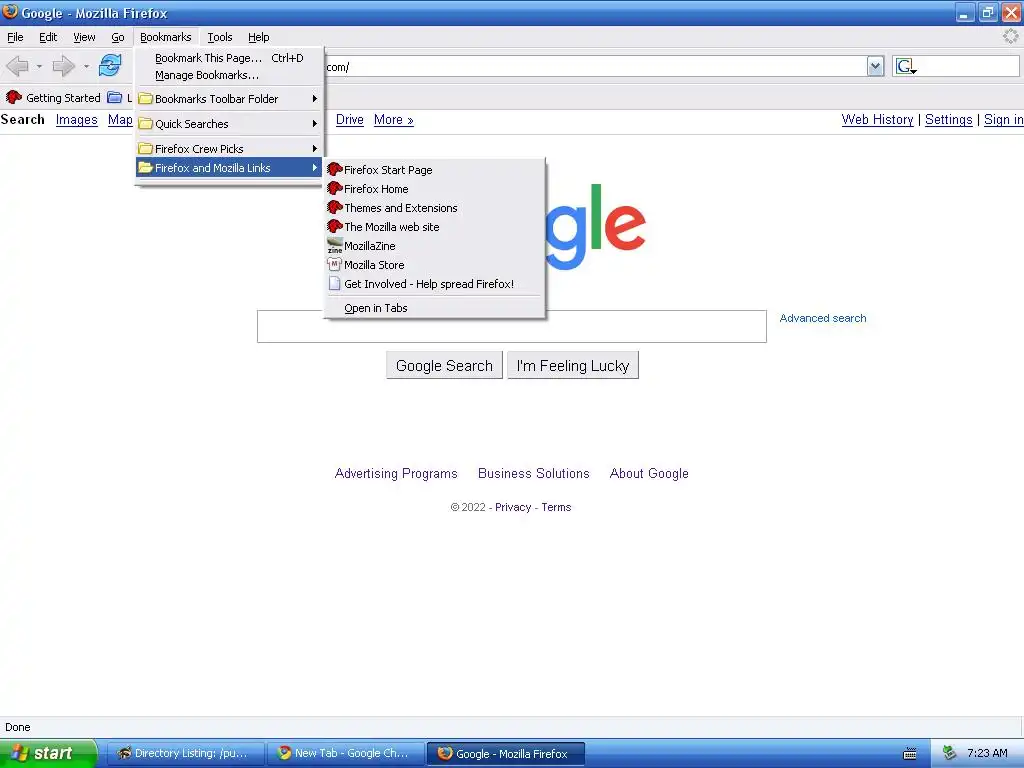Click the Firefox Start Page icon

pos(334,170)
